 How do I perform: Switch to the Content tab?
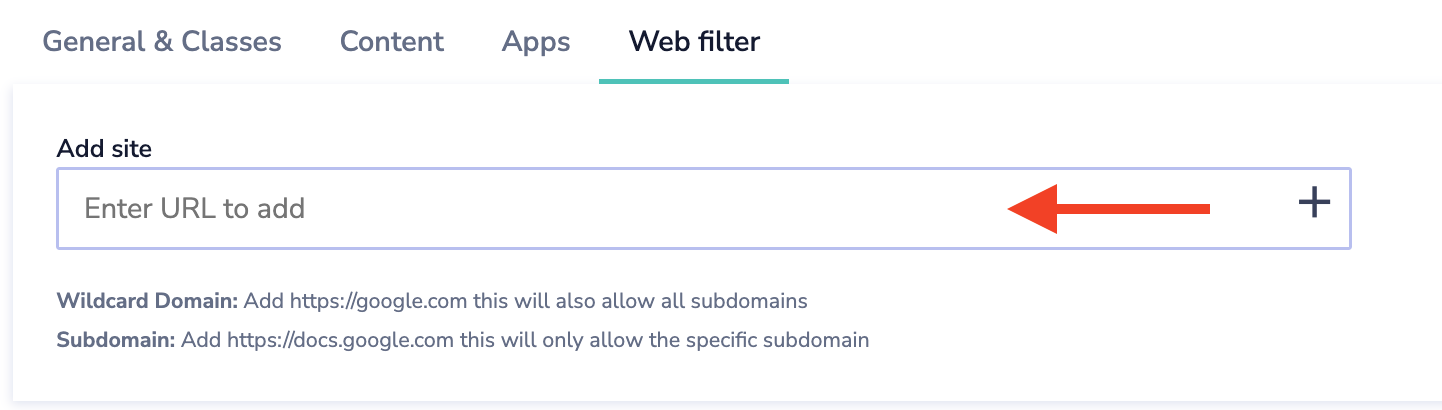click(x=392, y=42)
